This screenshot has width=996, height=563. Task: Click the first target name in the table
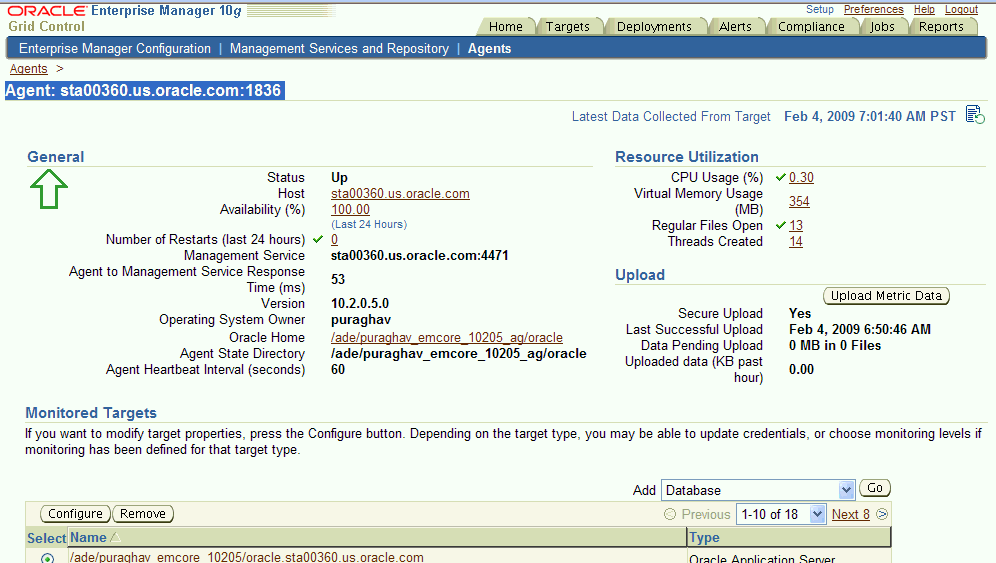[246, 557]
